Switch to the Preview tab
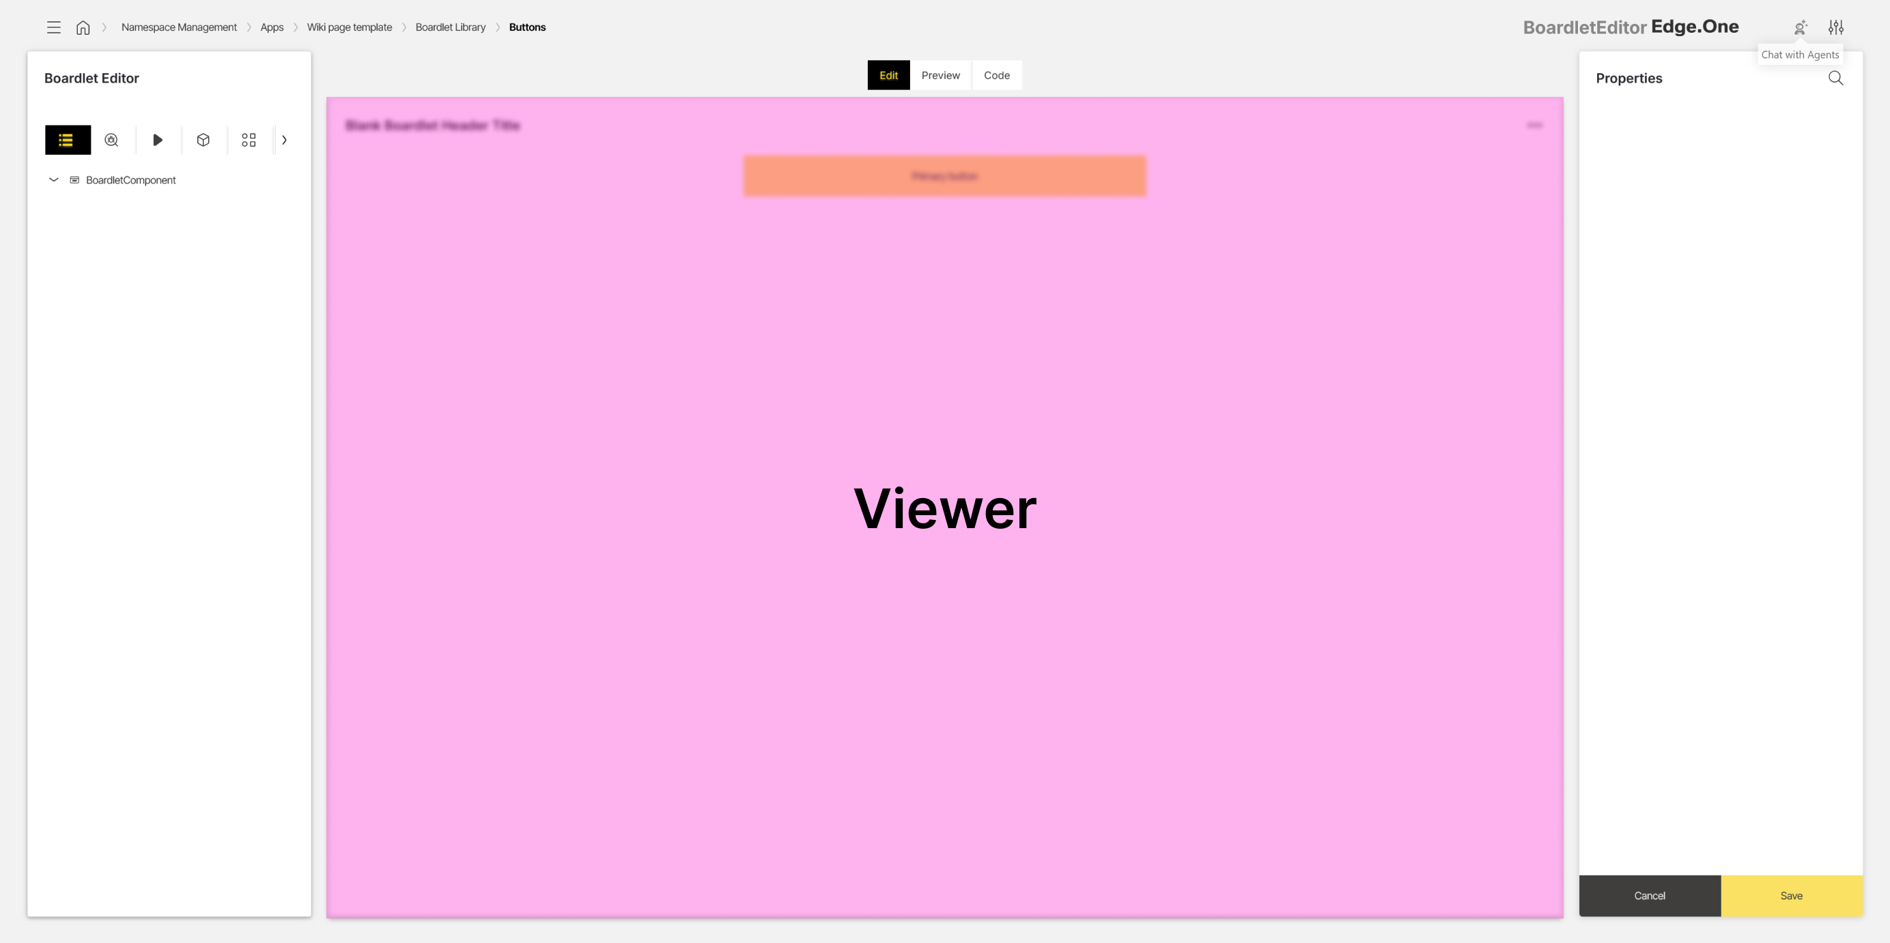This screenshot has height=943, width=1890. 940,75
